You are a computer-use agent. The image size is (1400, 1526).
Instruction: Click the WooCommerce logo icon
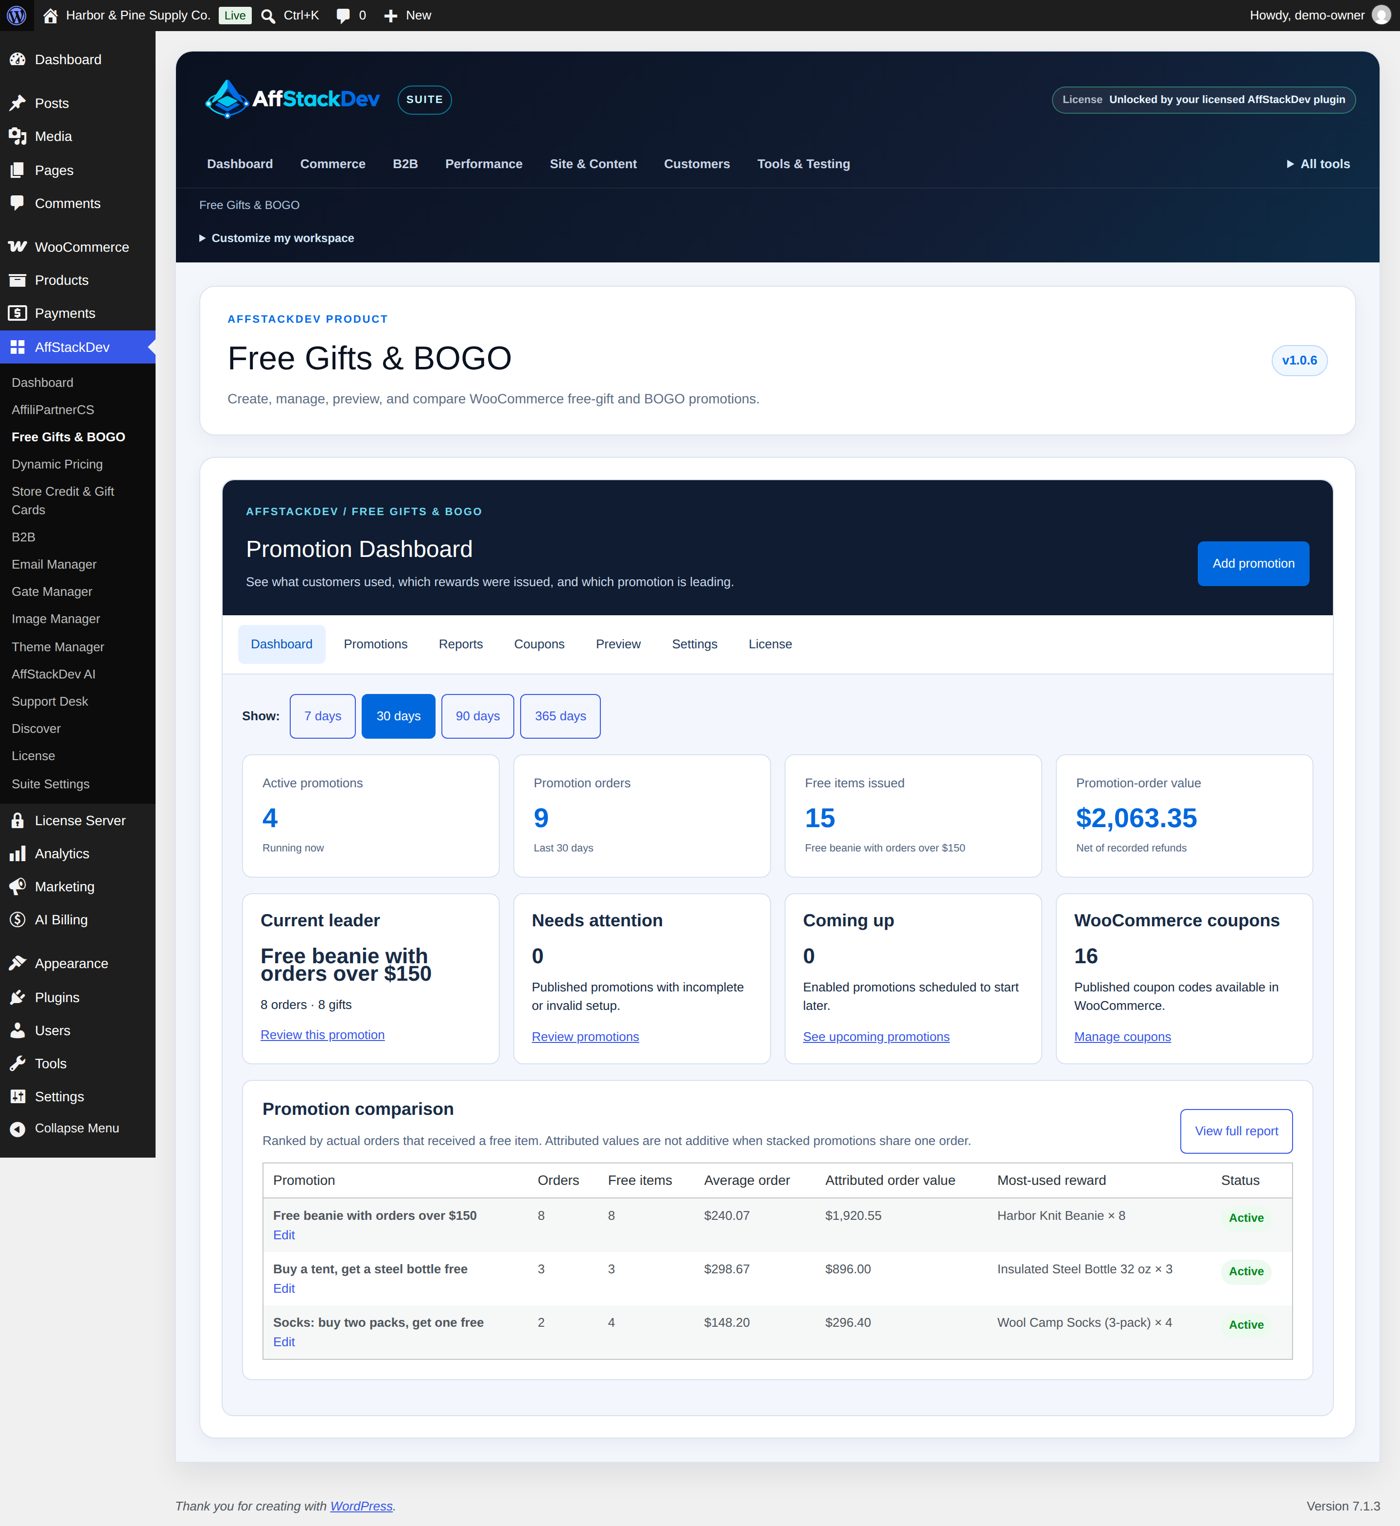[17, 247]
